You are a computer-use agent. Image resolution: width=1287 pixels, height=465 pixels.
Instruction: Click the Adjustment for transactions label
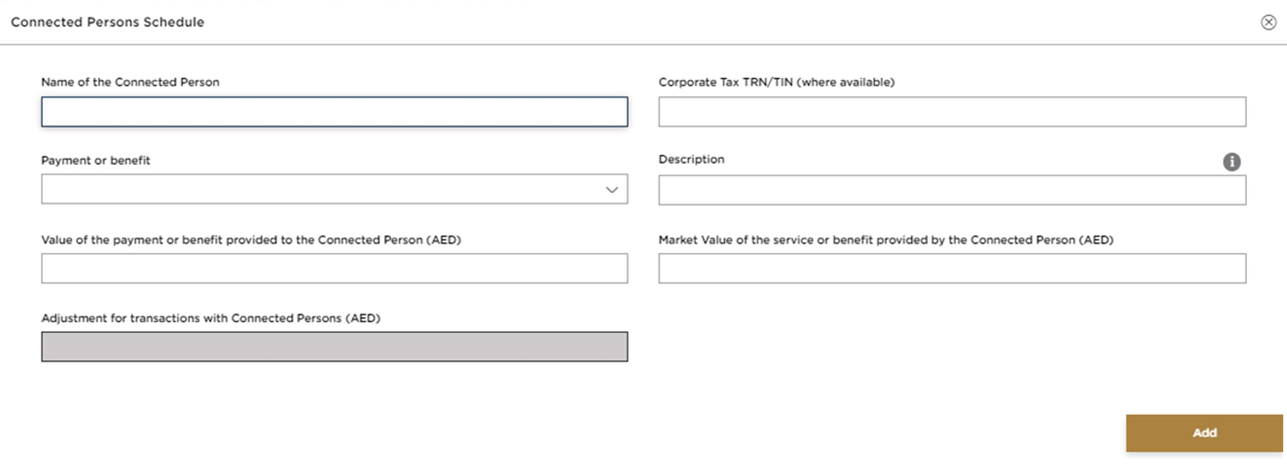coord(211,318)
